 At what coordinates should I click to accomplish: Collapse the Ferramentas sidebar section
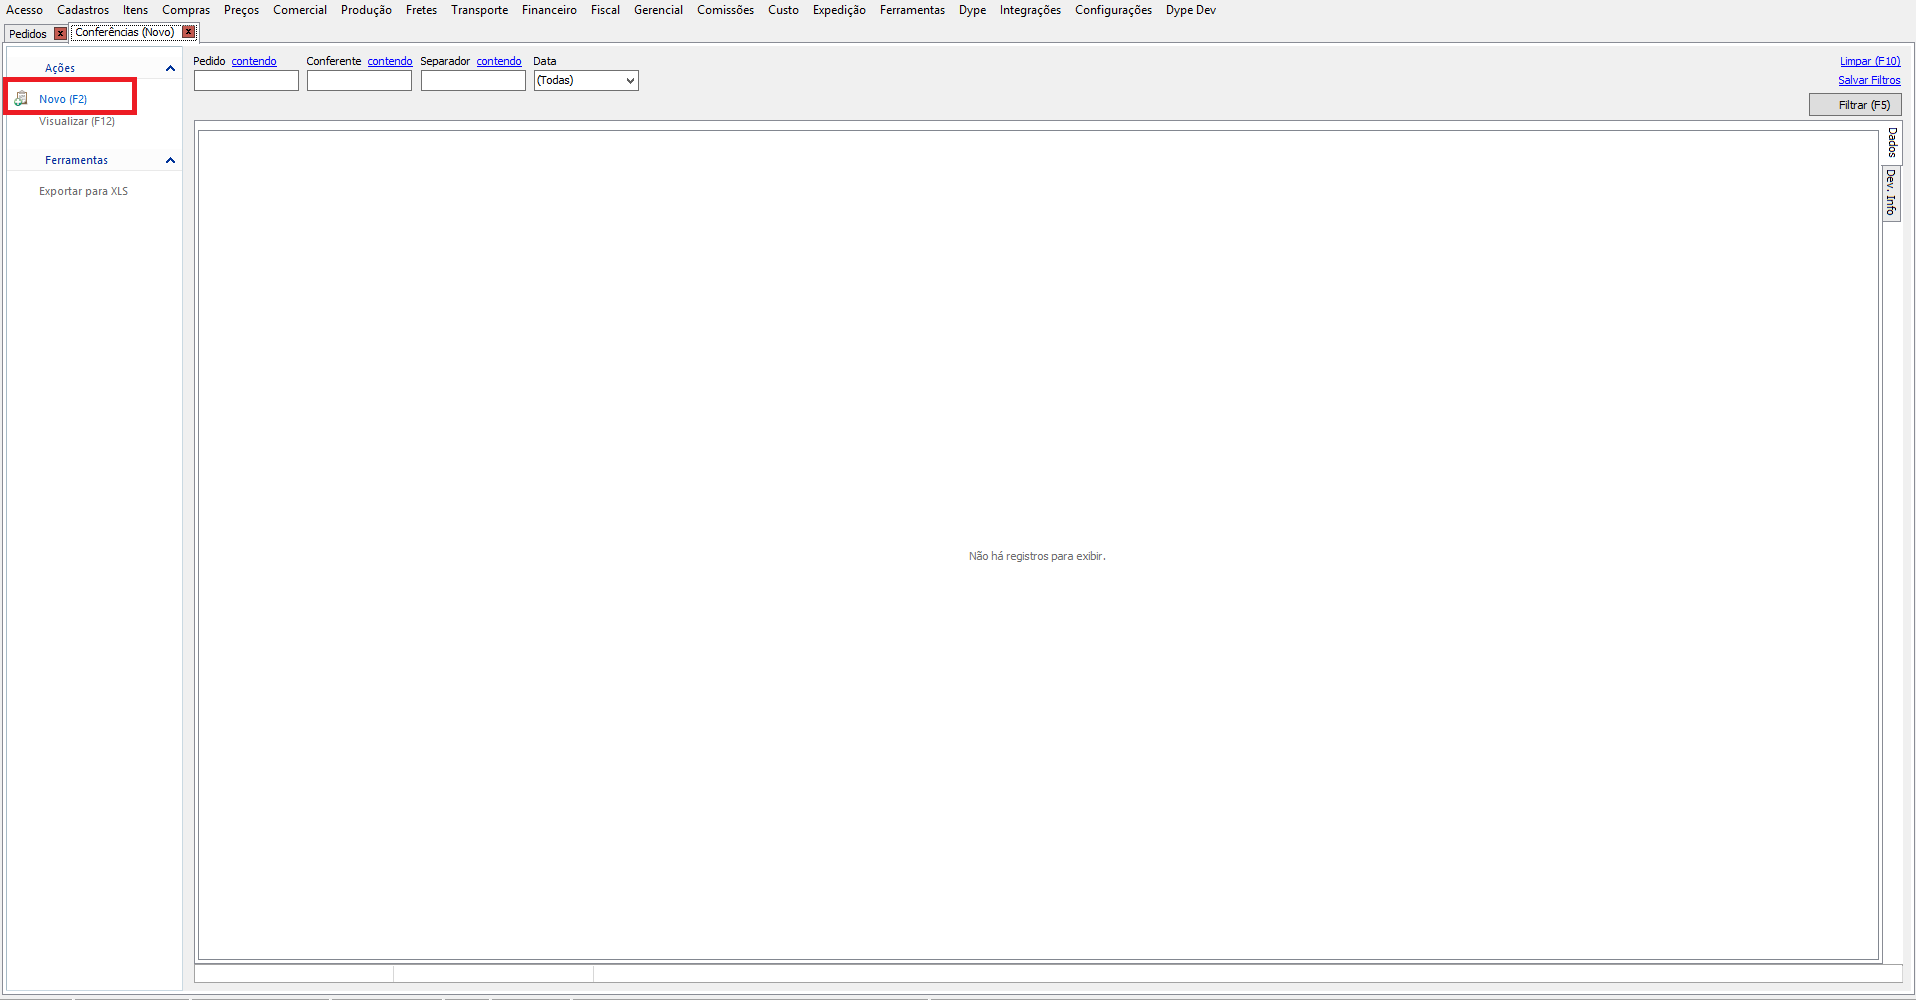170,160
